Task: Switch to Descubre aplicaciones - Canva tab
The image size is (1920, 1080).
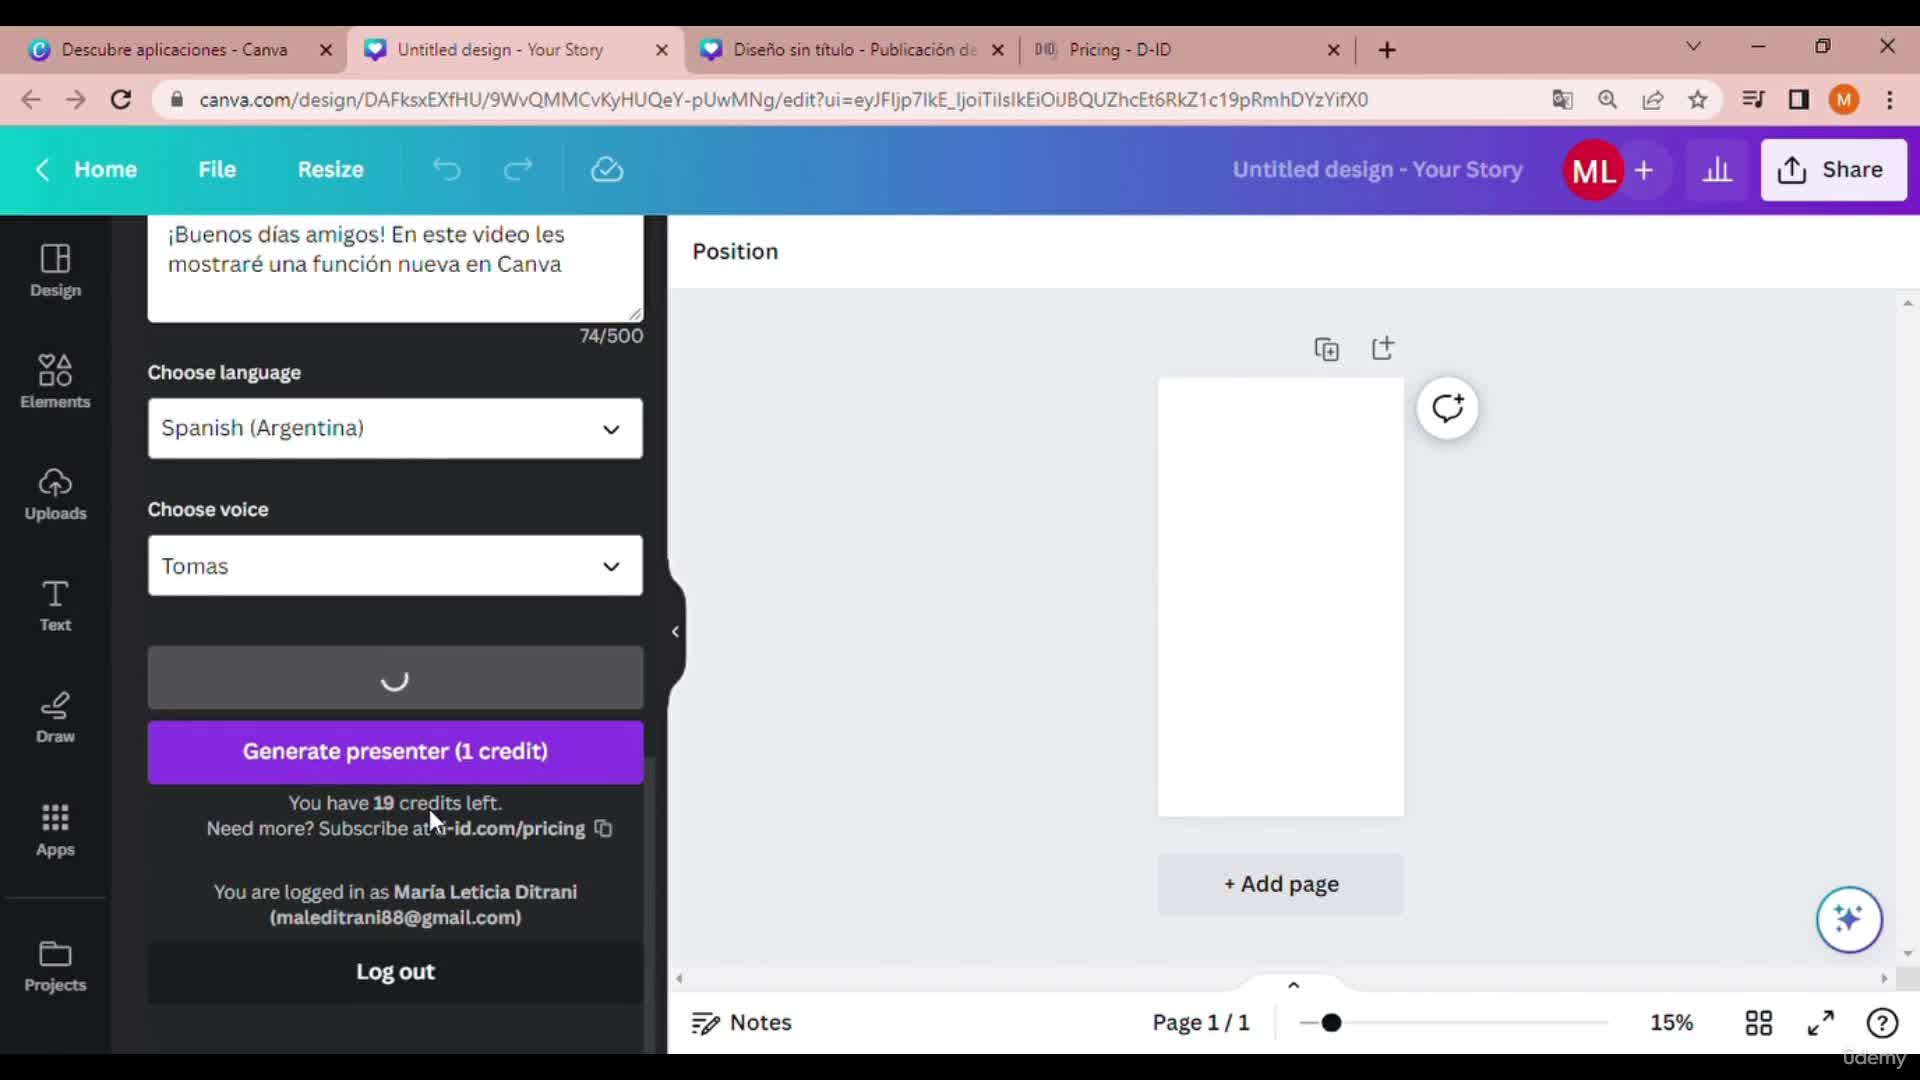Action: click(x=174, y=49)
